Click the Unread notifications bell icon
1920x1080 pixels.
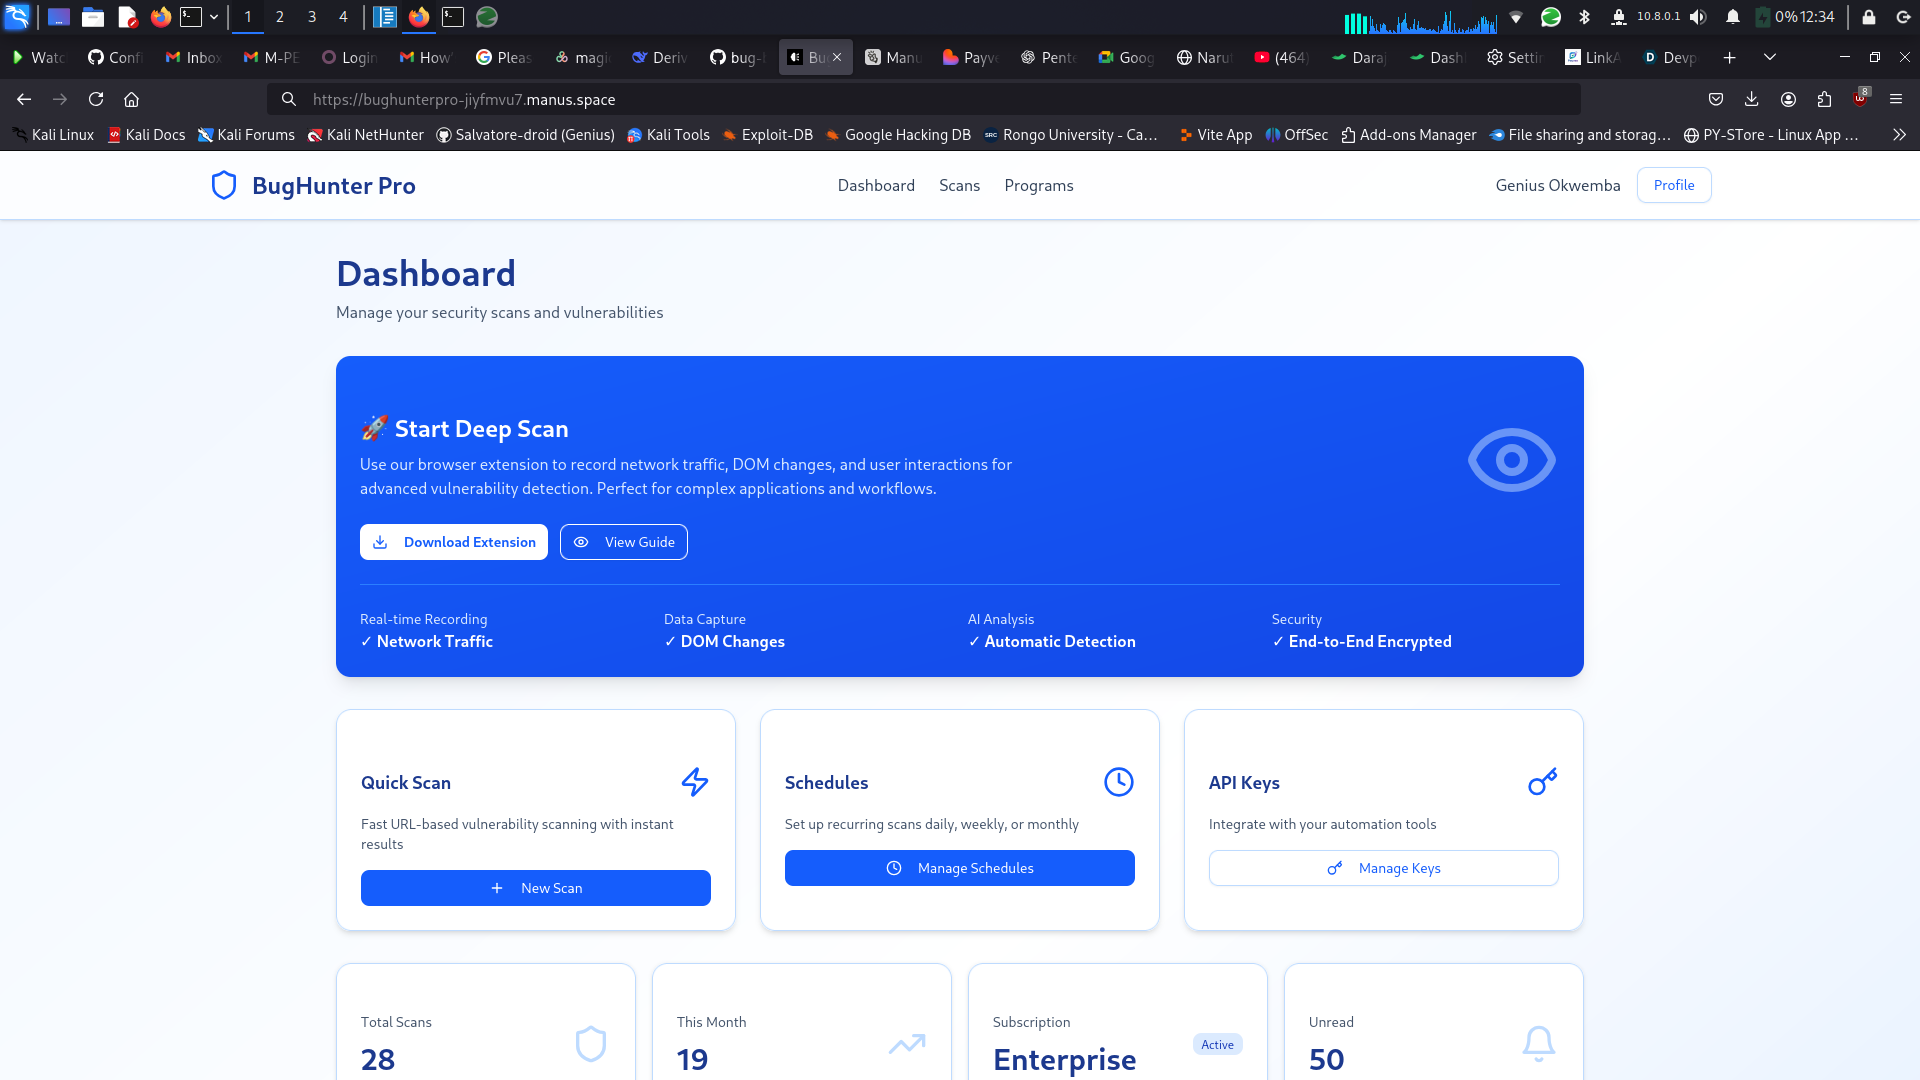[x=1538, y=1044]
